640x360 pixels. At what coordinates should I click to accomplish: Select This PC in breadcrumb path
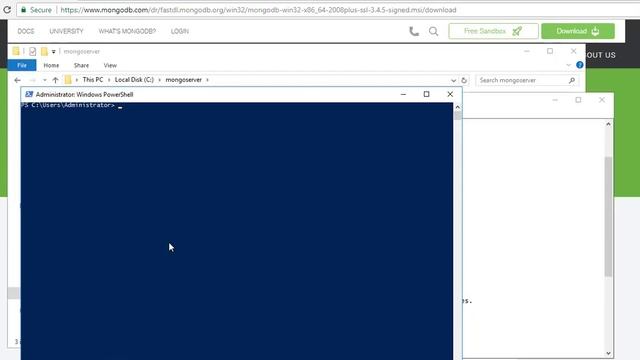(93, 80)
